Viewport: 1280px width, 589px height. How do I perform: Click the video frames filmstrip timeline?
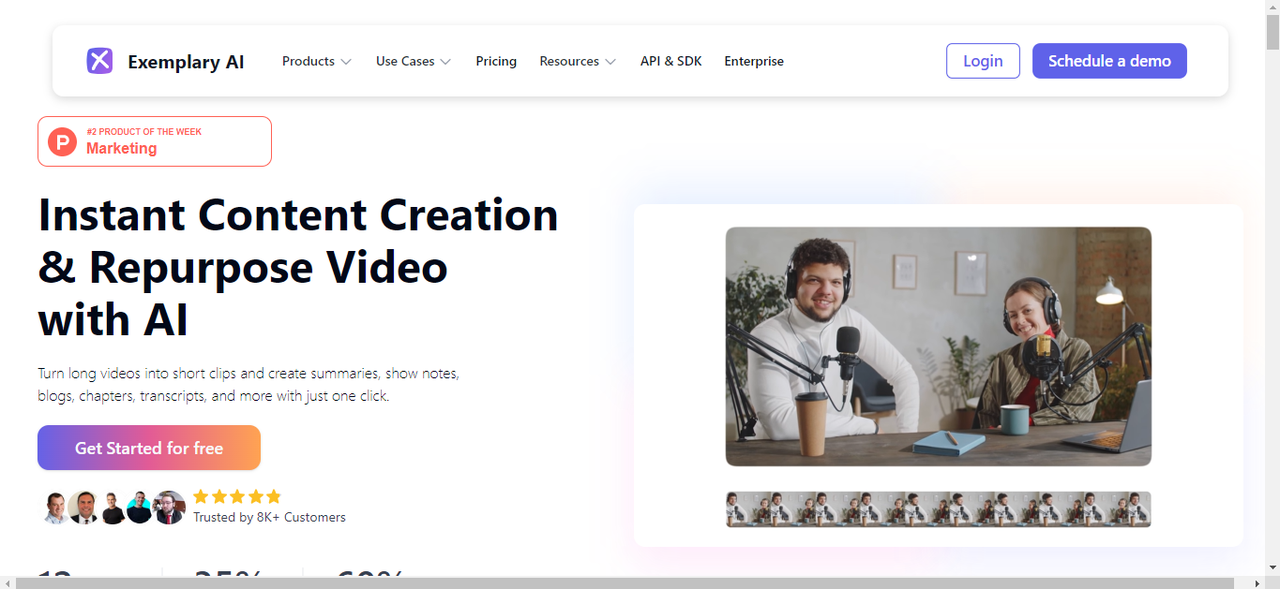point(938,509)
